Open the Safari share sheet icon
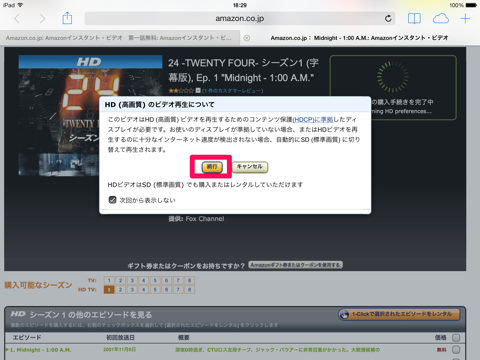Screen dimensions: 480x360 67,18
